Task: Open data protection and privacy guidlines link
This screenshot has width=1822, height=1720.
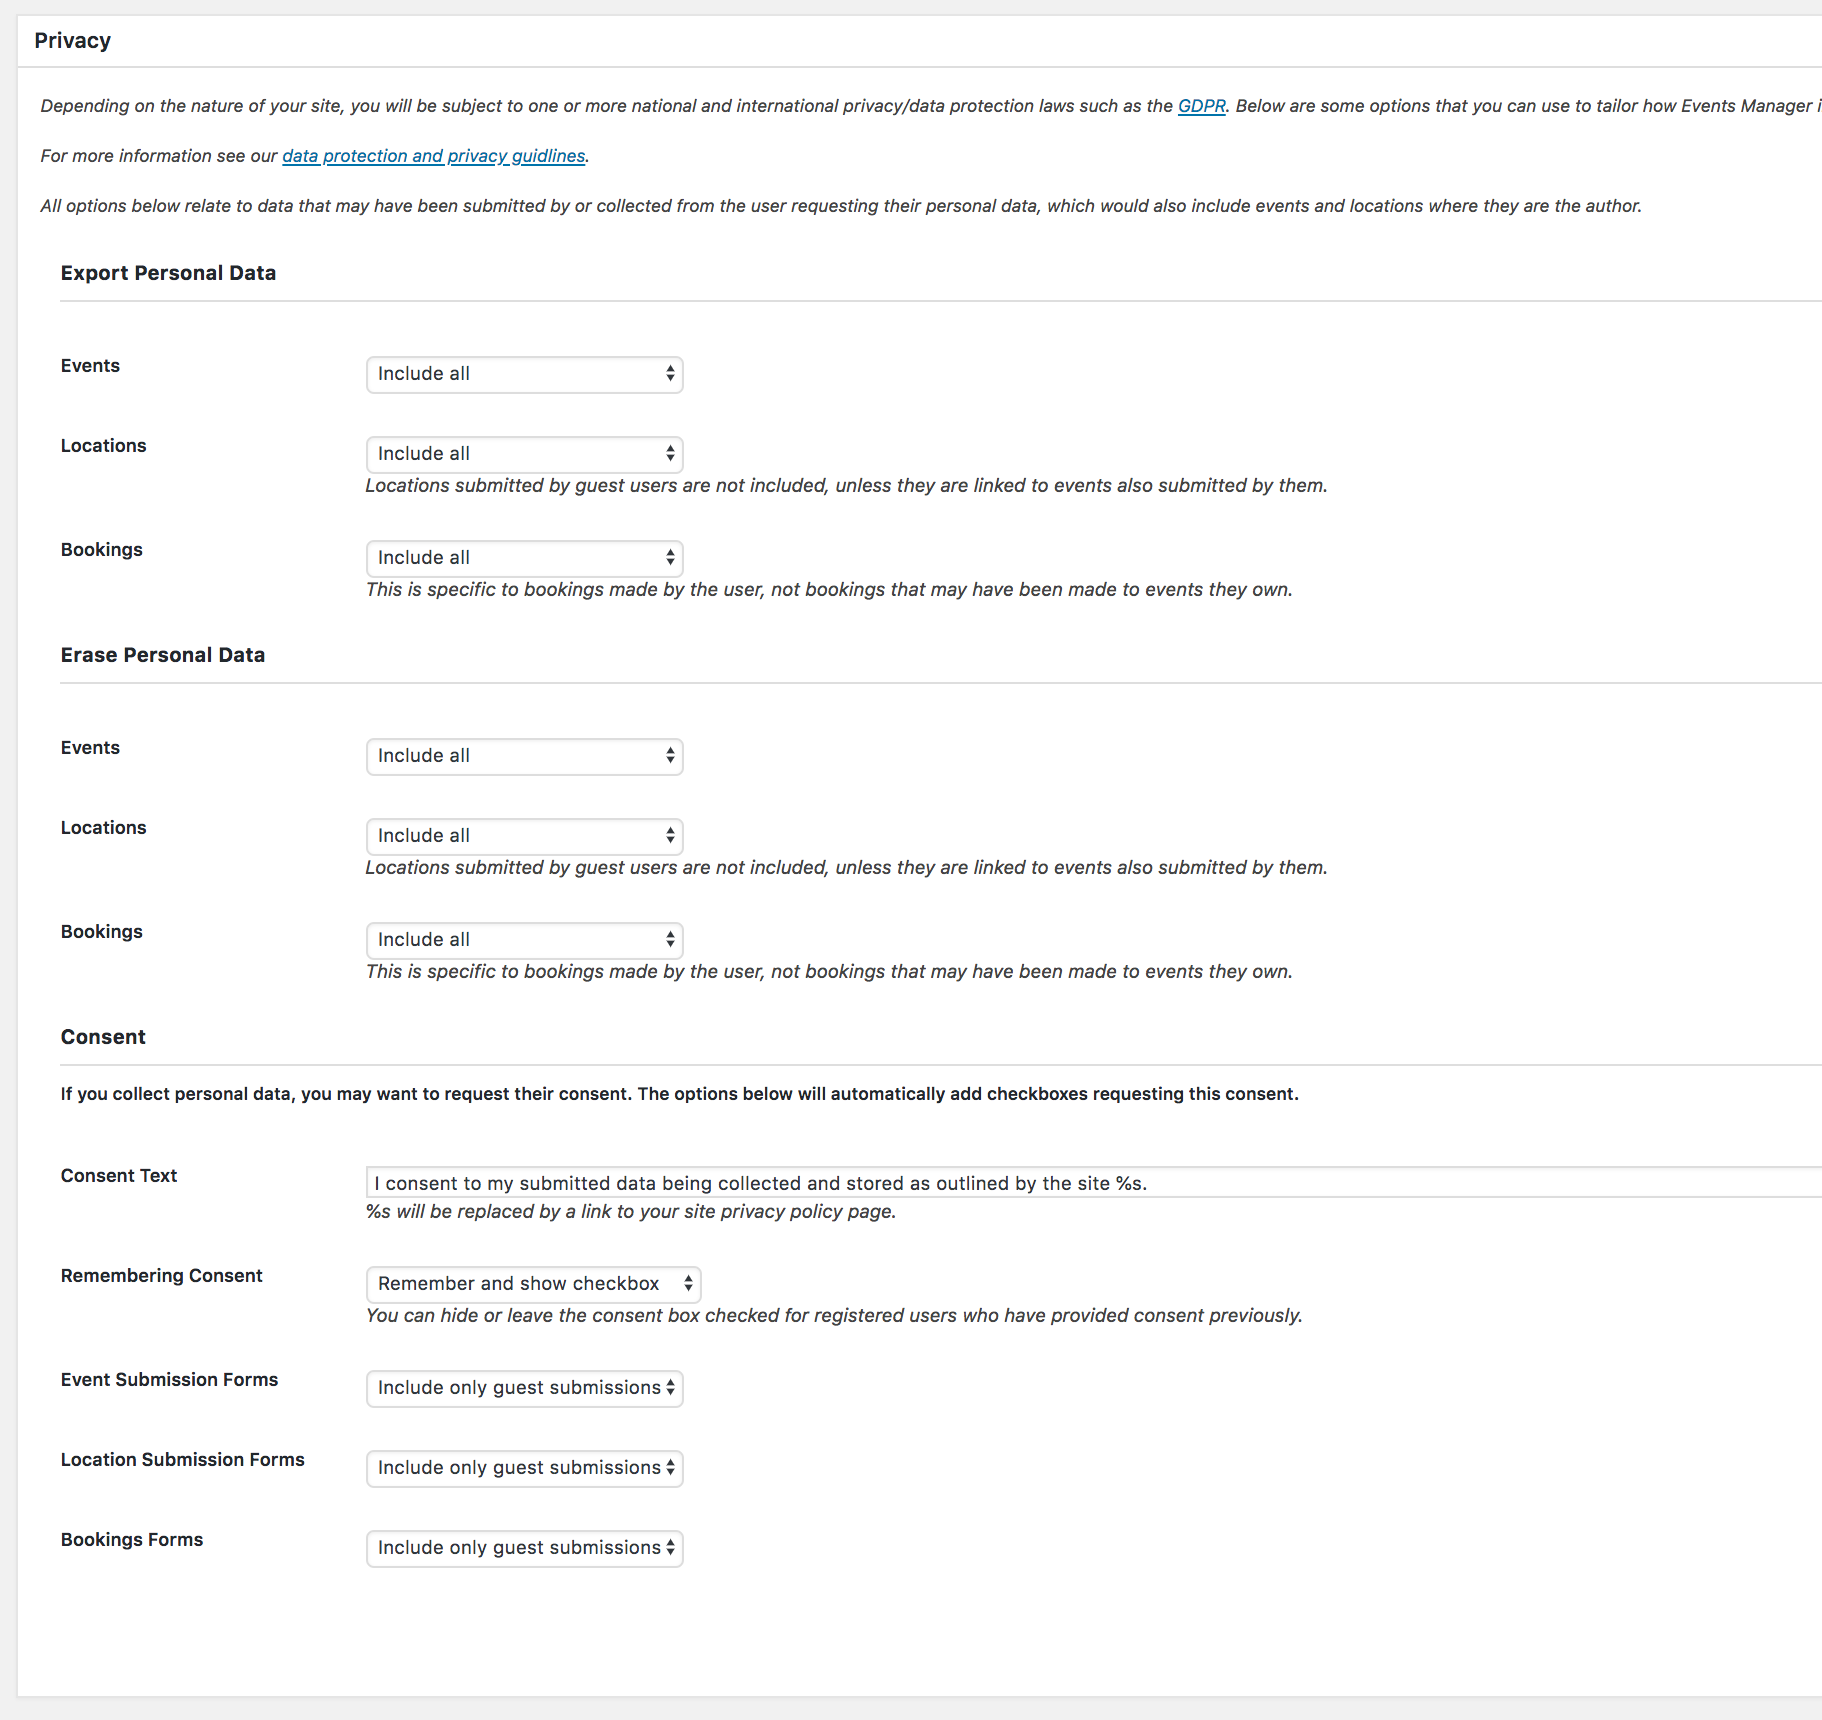Action: click(434, 156)
